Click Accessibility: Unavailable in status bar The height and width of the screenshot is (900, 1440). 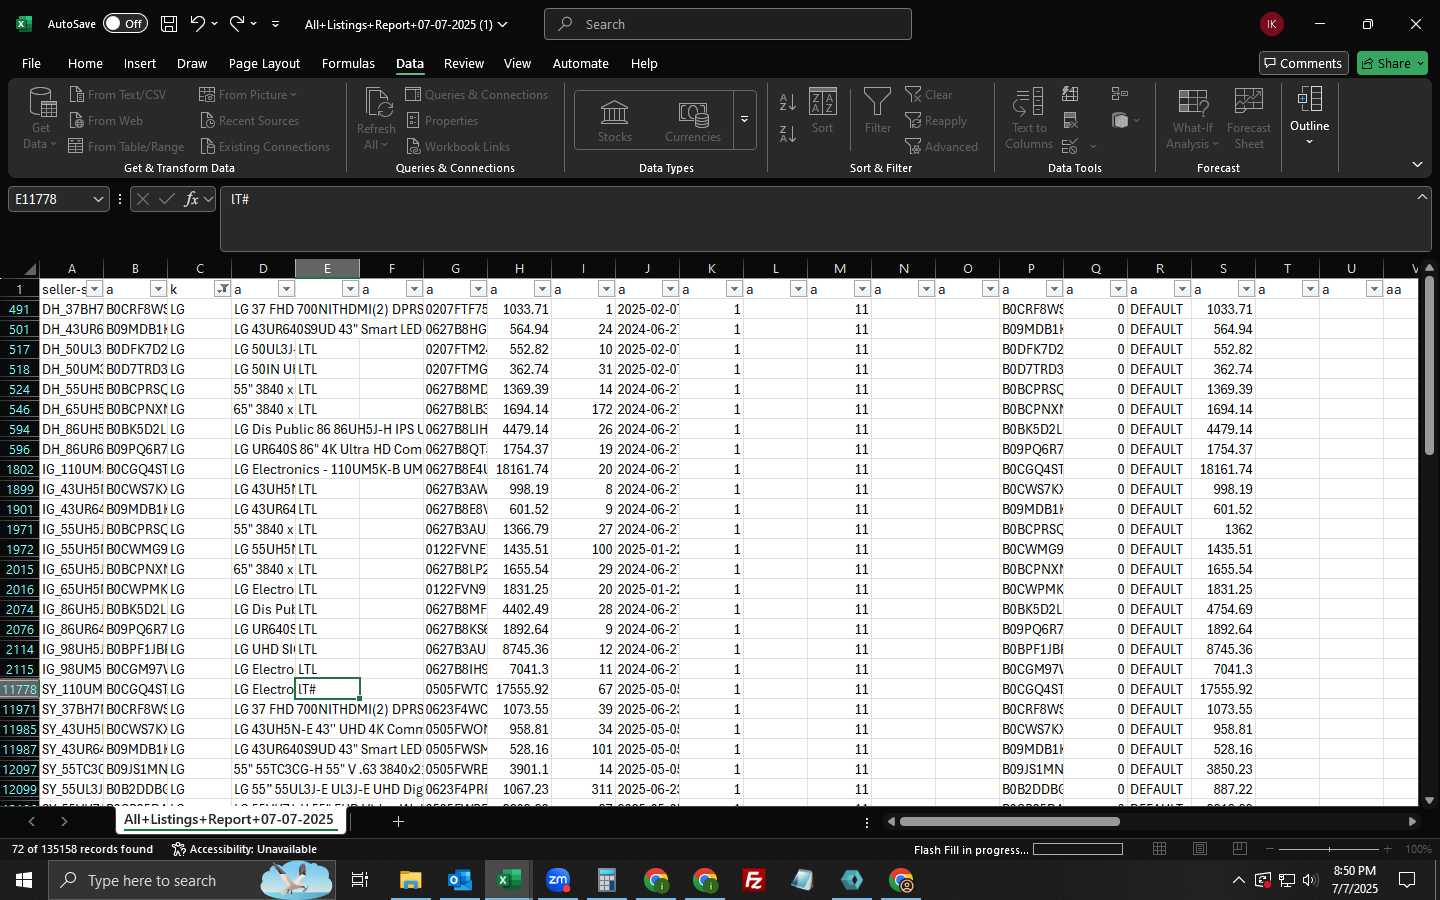coord(245,849)
